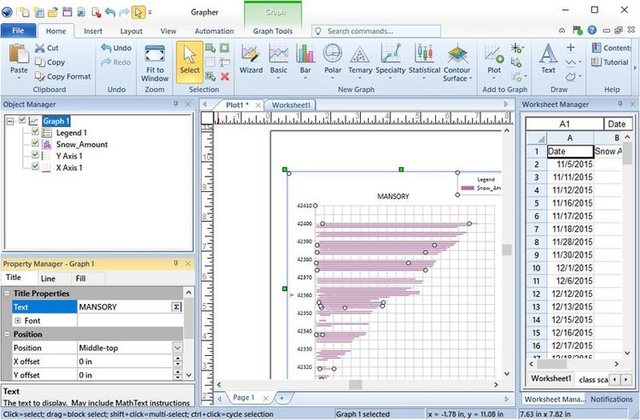This screenshot has width=640, height=420.
Task: Click the Search commands field
Action: 377,31
